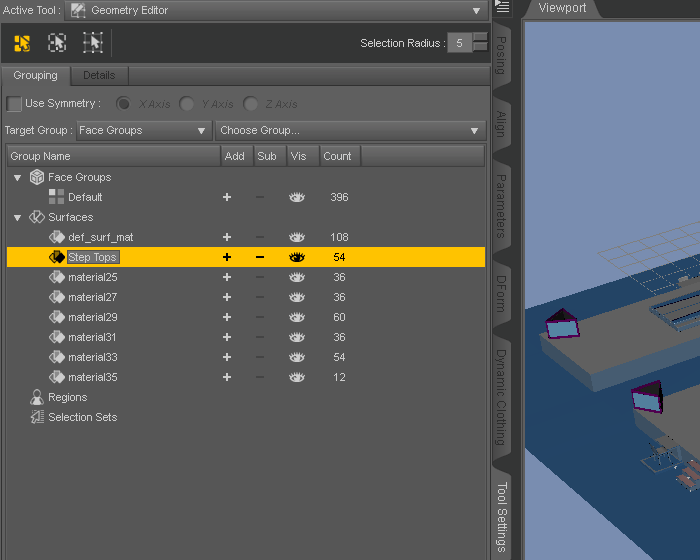Viewport: 700px width, 560px height.
Task: Open the Target Group Face Groups dropdown
Action: click(144, 130)
